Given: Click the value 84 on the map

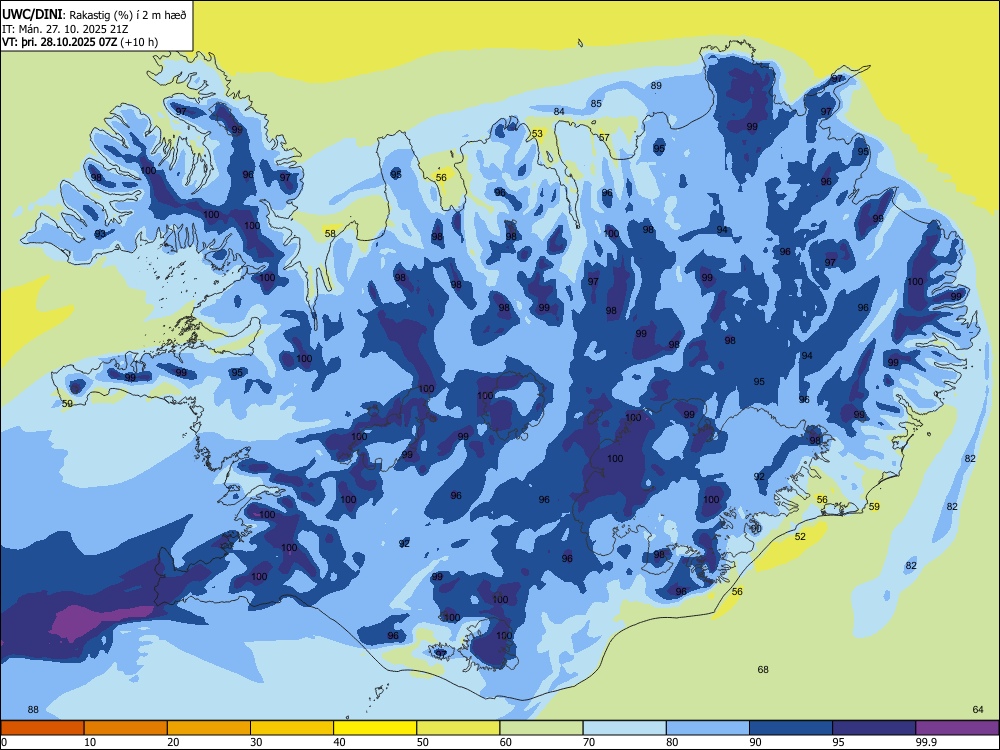Looking at the screenshot, I should pyautogui.click(x=559, y=112).
